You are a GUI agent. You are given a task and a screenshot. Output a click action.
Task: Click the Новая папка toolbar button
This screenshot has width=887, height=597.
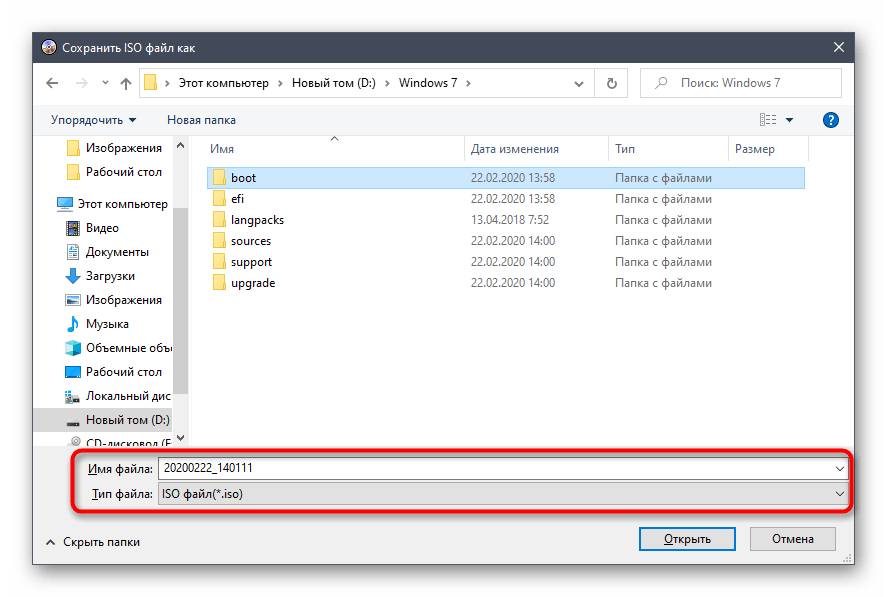(201, 120)
